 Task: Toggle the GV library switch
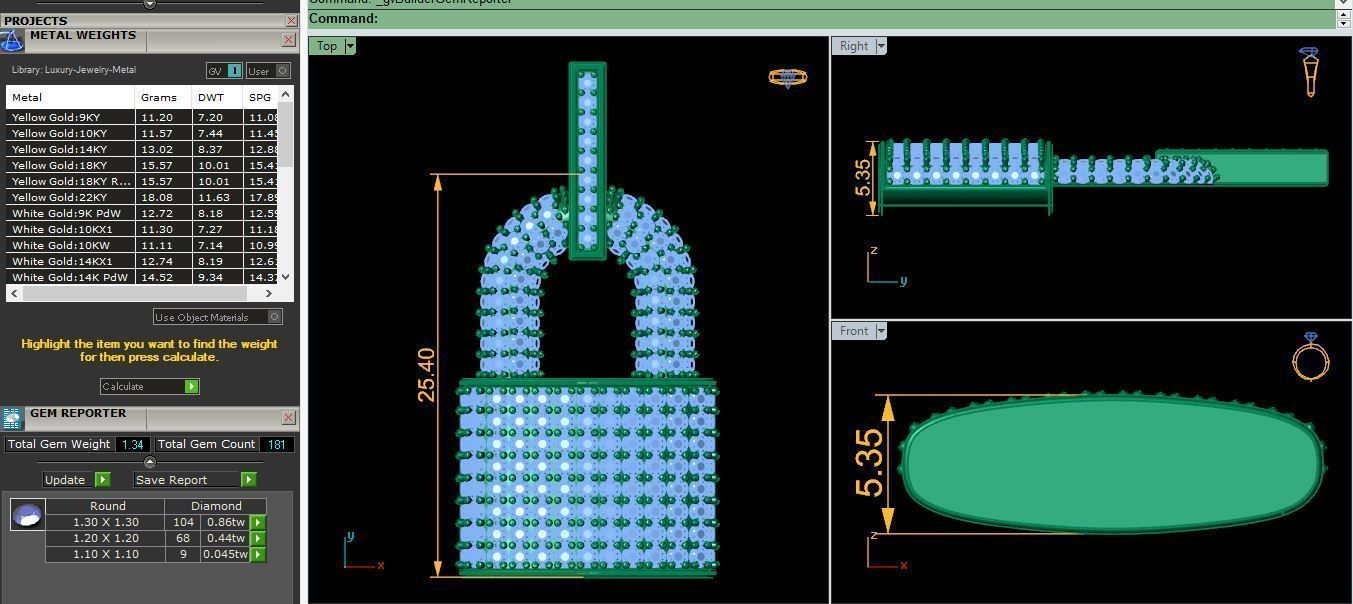coord(224,71)
